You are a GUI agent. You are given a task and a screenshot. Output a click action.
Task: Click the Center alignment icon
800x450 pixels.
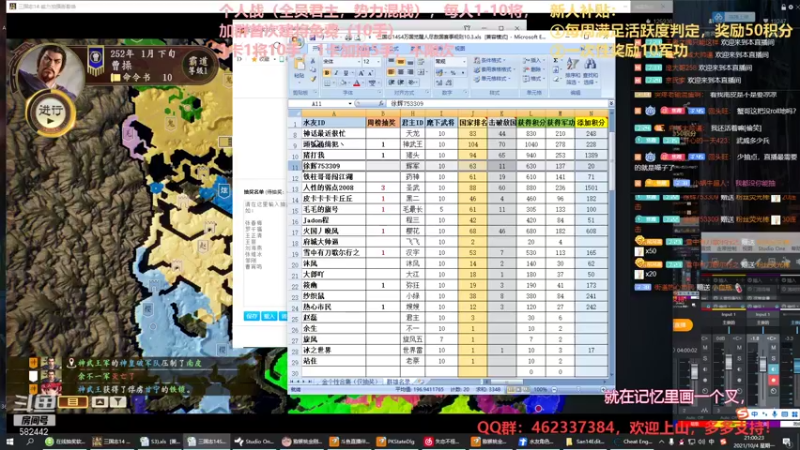coord(401,72)
